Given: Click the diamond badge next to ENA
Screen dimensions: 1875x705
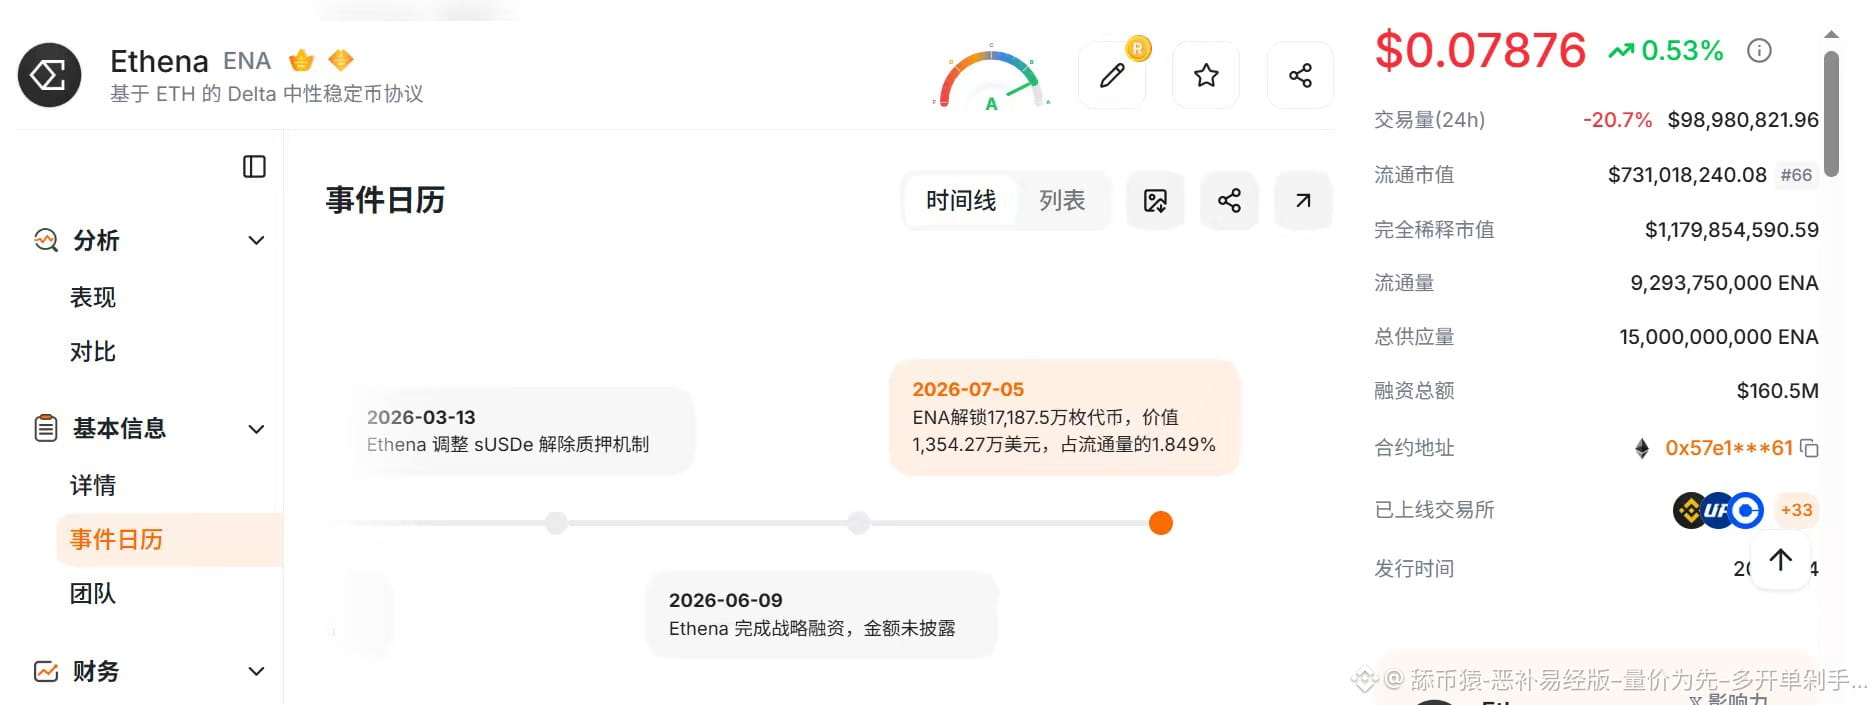Looking at the screenshot, I should (341, 61).
